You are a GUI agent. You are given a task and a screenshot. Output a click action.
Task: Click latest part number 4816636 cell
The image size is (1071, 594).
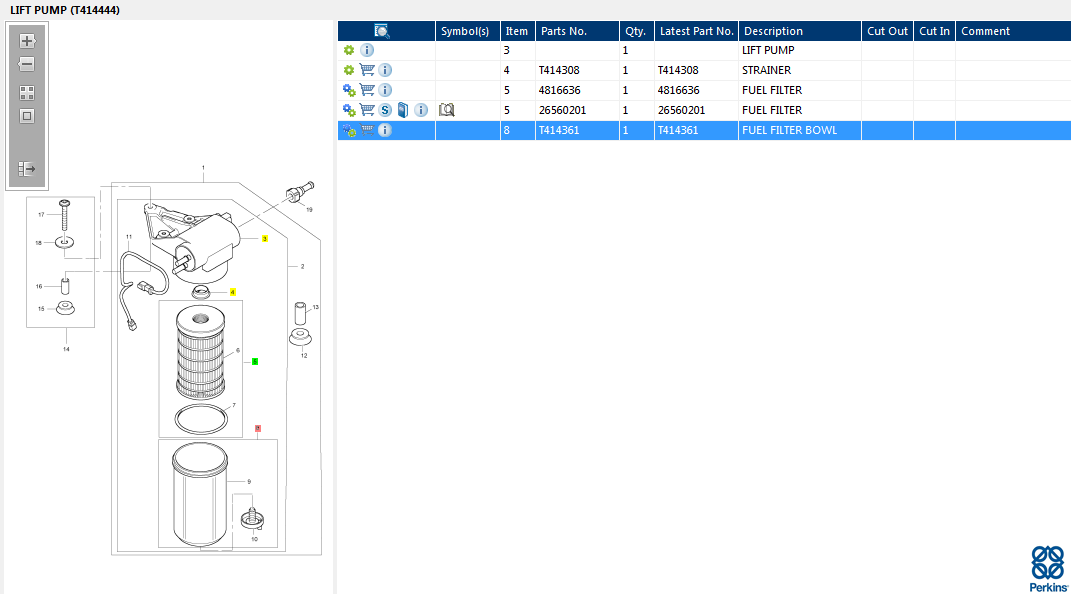(696, 89)
